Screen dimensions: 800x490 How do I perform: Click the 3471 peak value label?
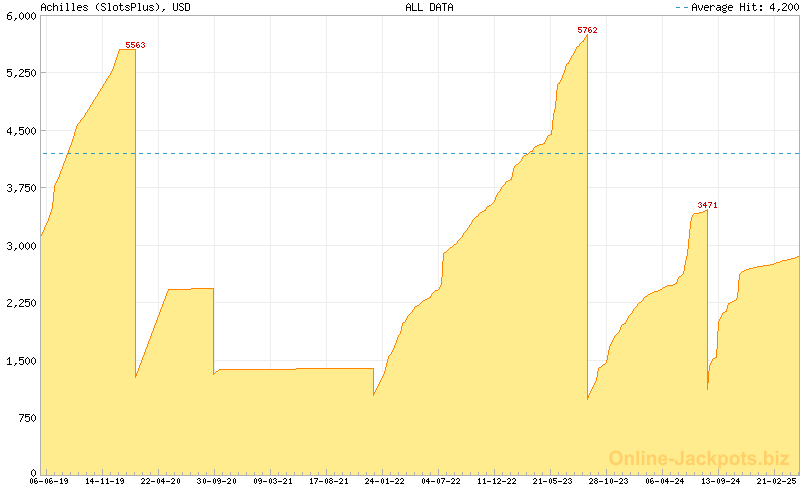[707, 205]
